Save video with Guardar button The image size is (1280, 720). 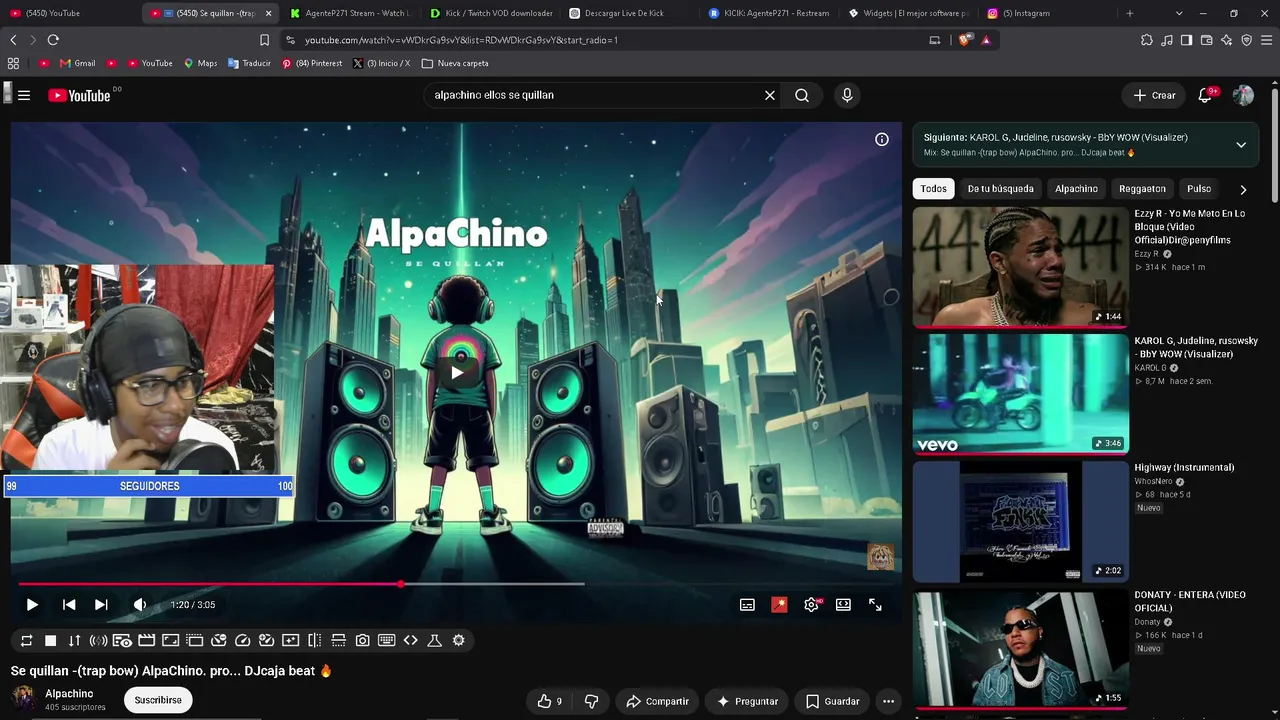(832, 701)
